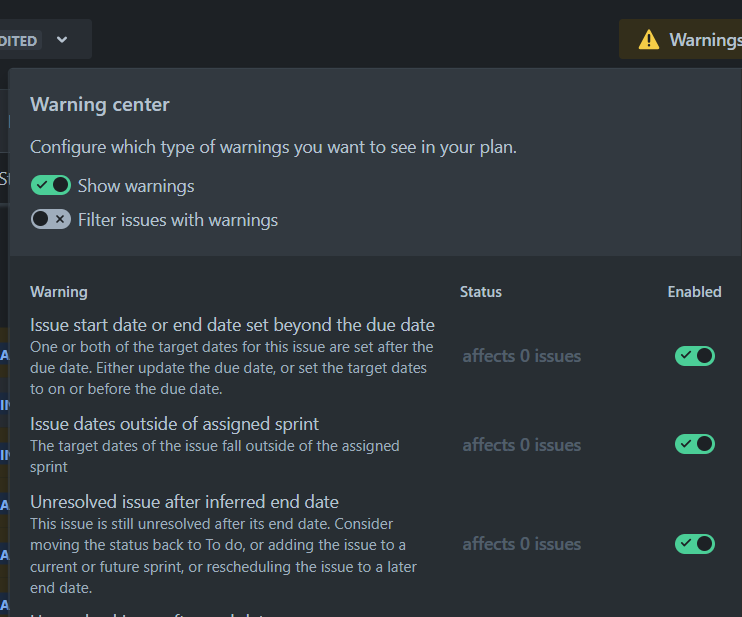Select the 'Issue dates outside of assigned sprint' title

pos(174,424)
